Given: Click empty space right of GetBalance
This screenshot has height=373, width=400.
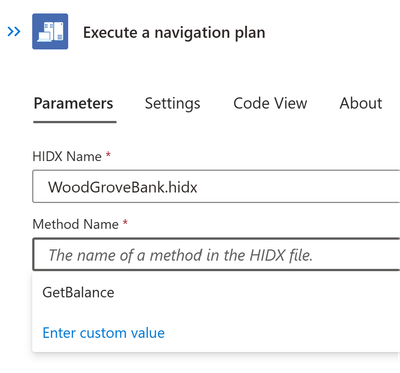Looking at the screenshot, I should [257, 292].
